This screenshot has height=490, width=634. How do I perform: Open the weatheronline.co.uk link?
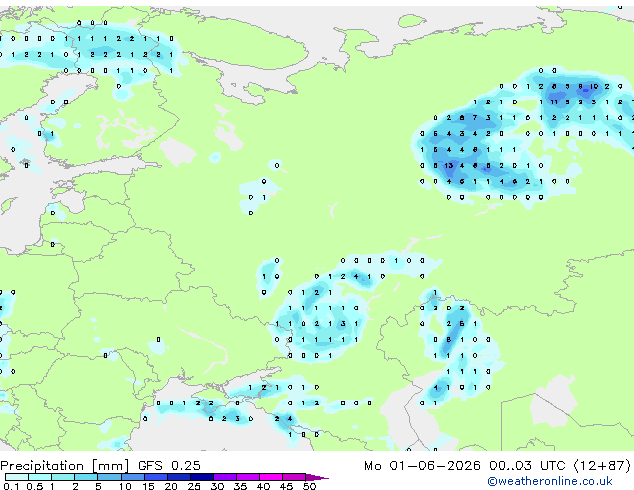coord(550,481)
